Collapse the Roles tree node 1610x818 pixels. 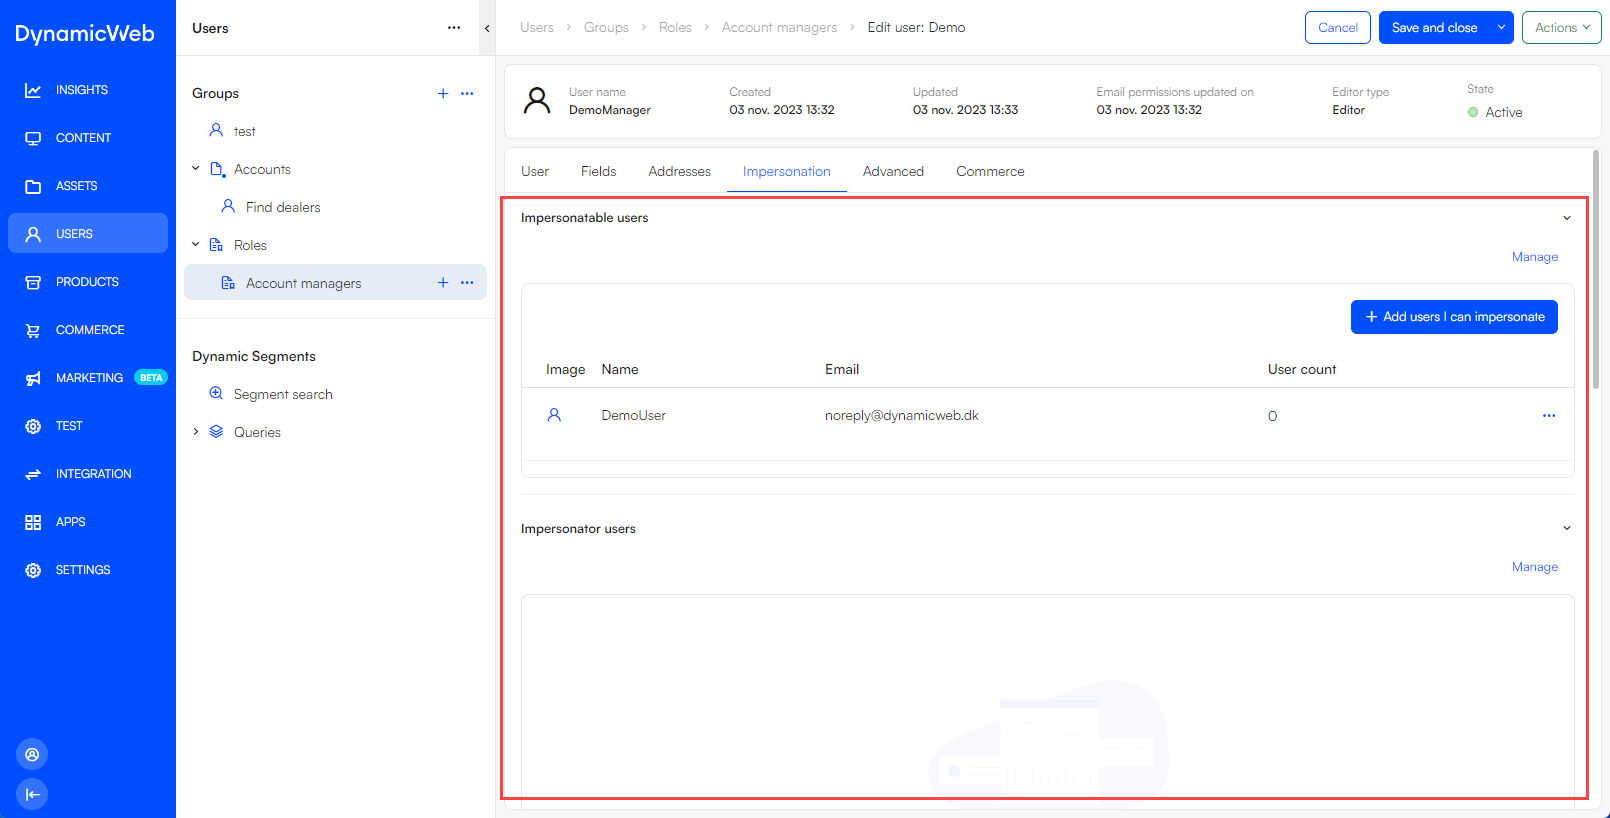[x=196, y=245]
